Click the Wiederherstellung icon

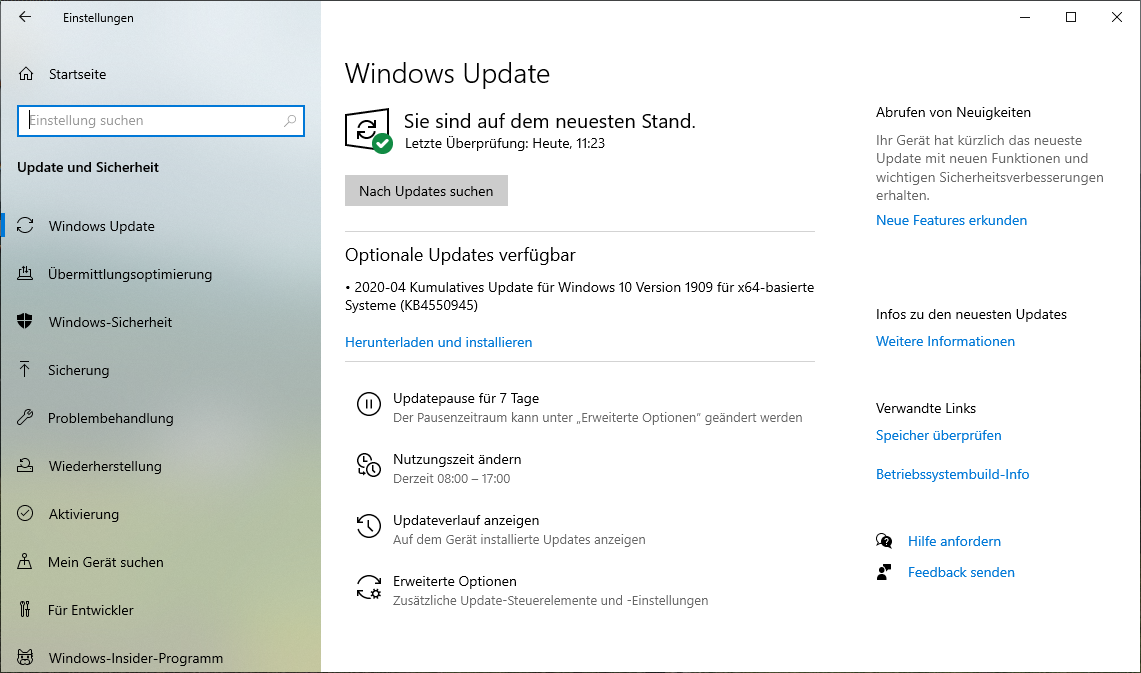[x=25, y=466]
